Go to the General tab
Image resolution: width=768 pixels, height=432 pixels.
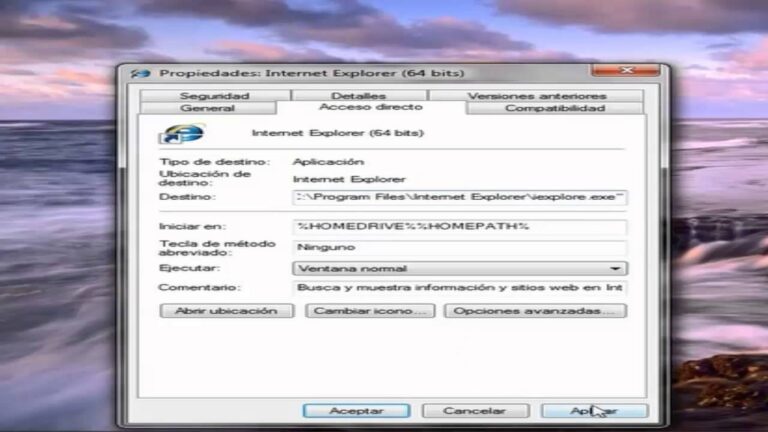pos(207,108)
